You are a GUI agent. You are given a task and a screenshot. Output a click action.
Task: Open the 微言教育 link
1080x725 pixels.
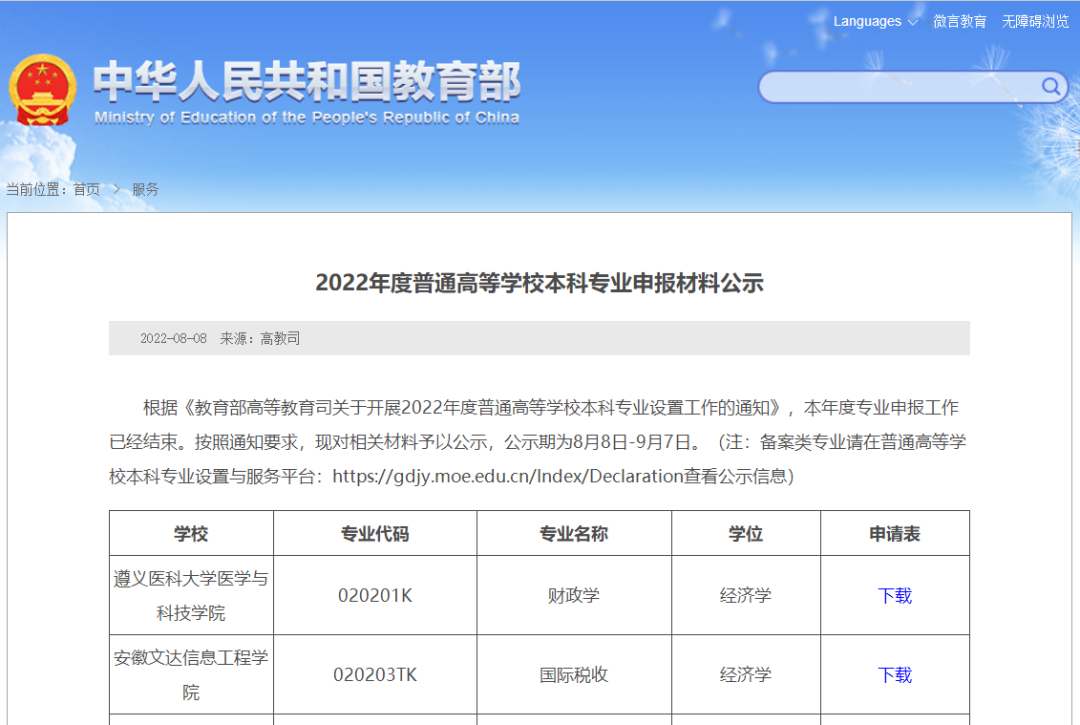point(960,22)
